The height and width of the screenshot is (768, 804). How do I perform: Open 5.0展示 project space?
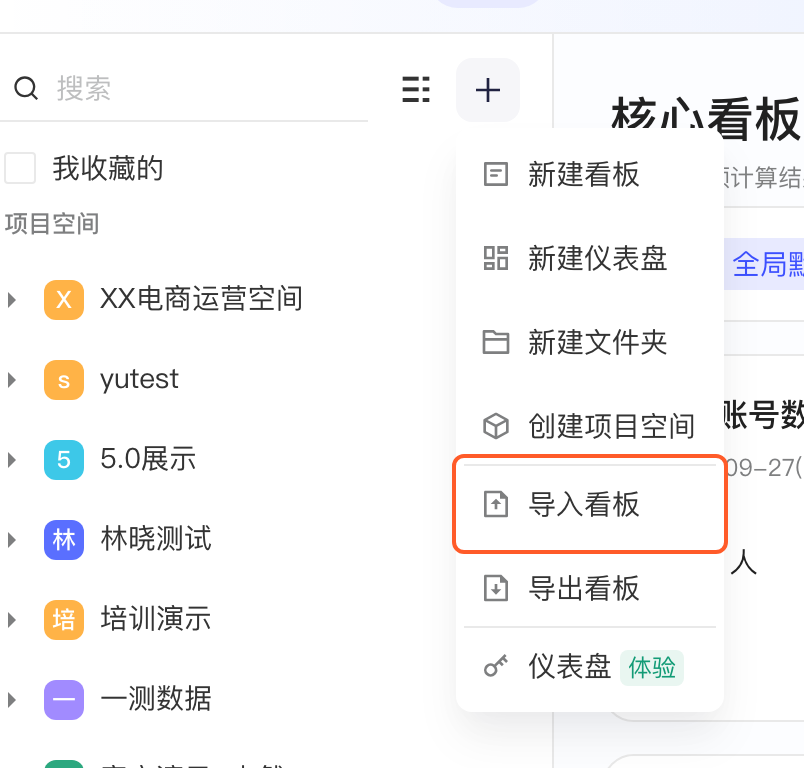click(148, 458)
